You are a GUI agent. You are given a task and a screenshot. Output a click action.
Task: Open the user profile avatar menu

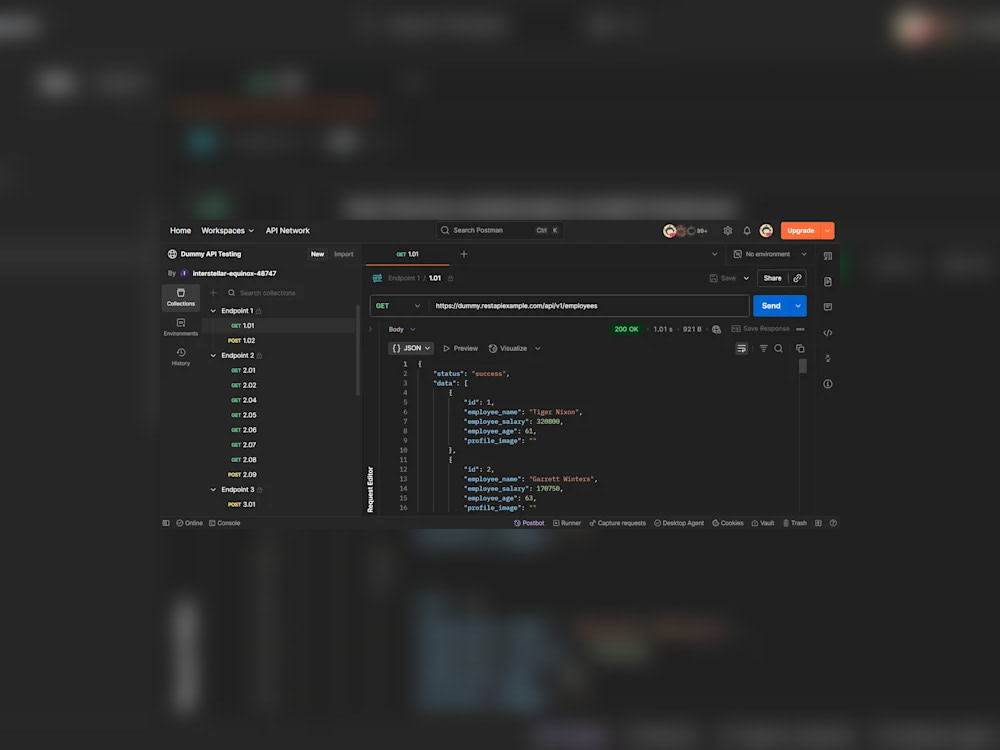(766, 231)
